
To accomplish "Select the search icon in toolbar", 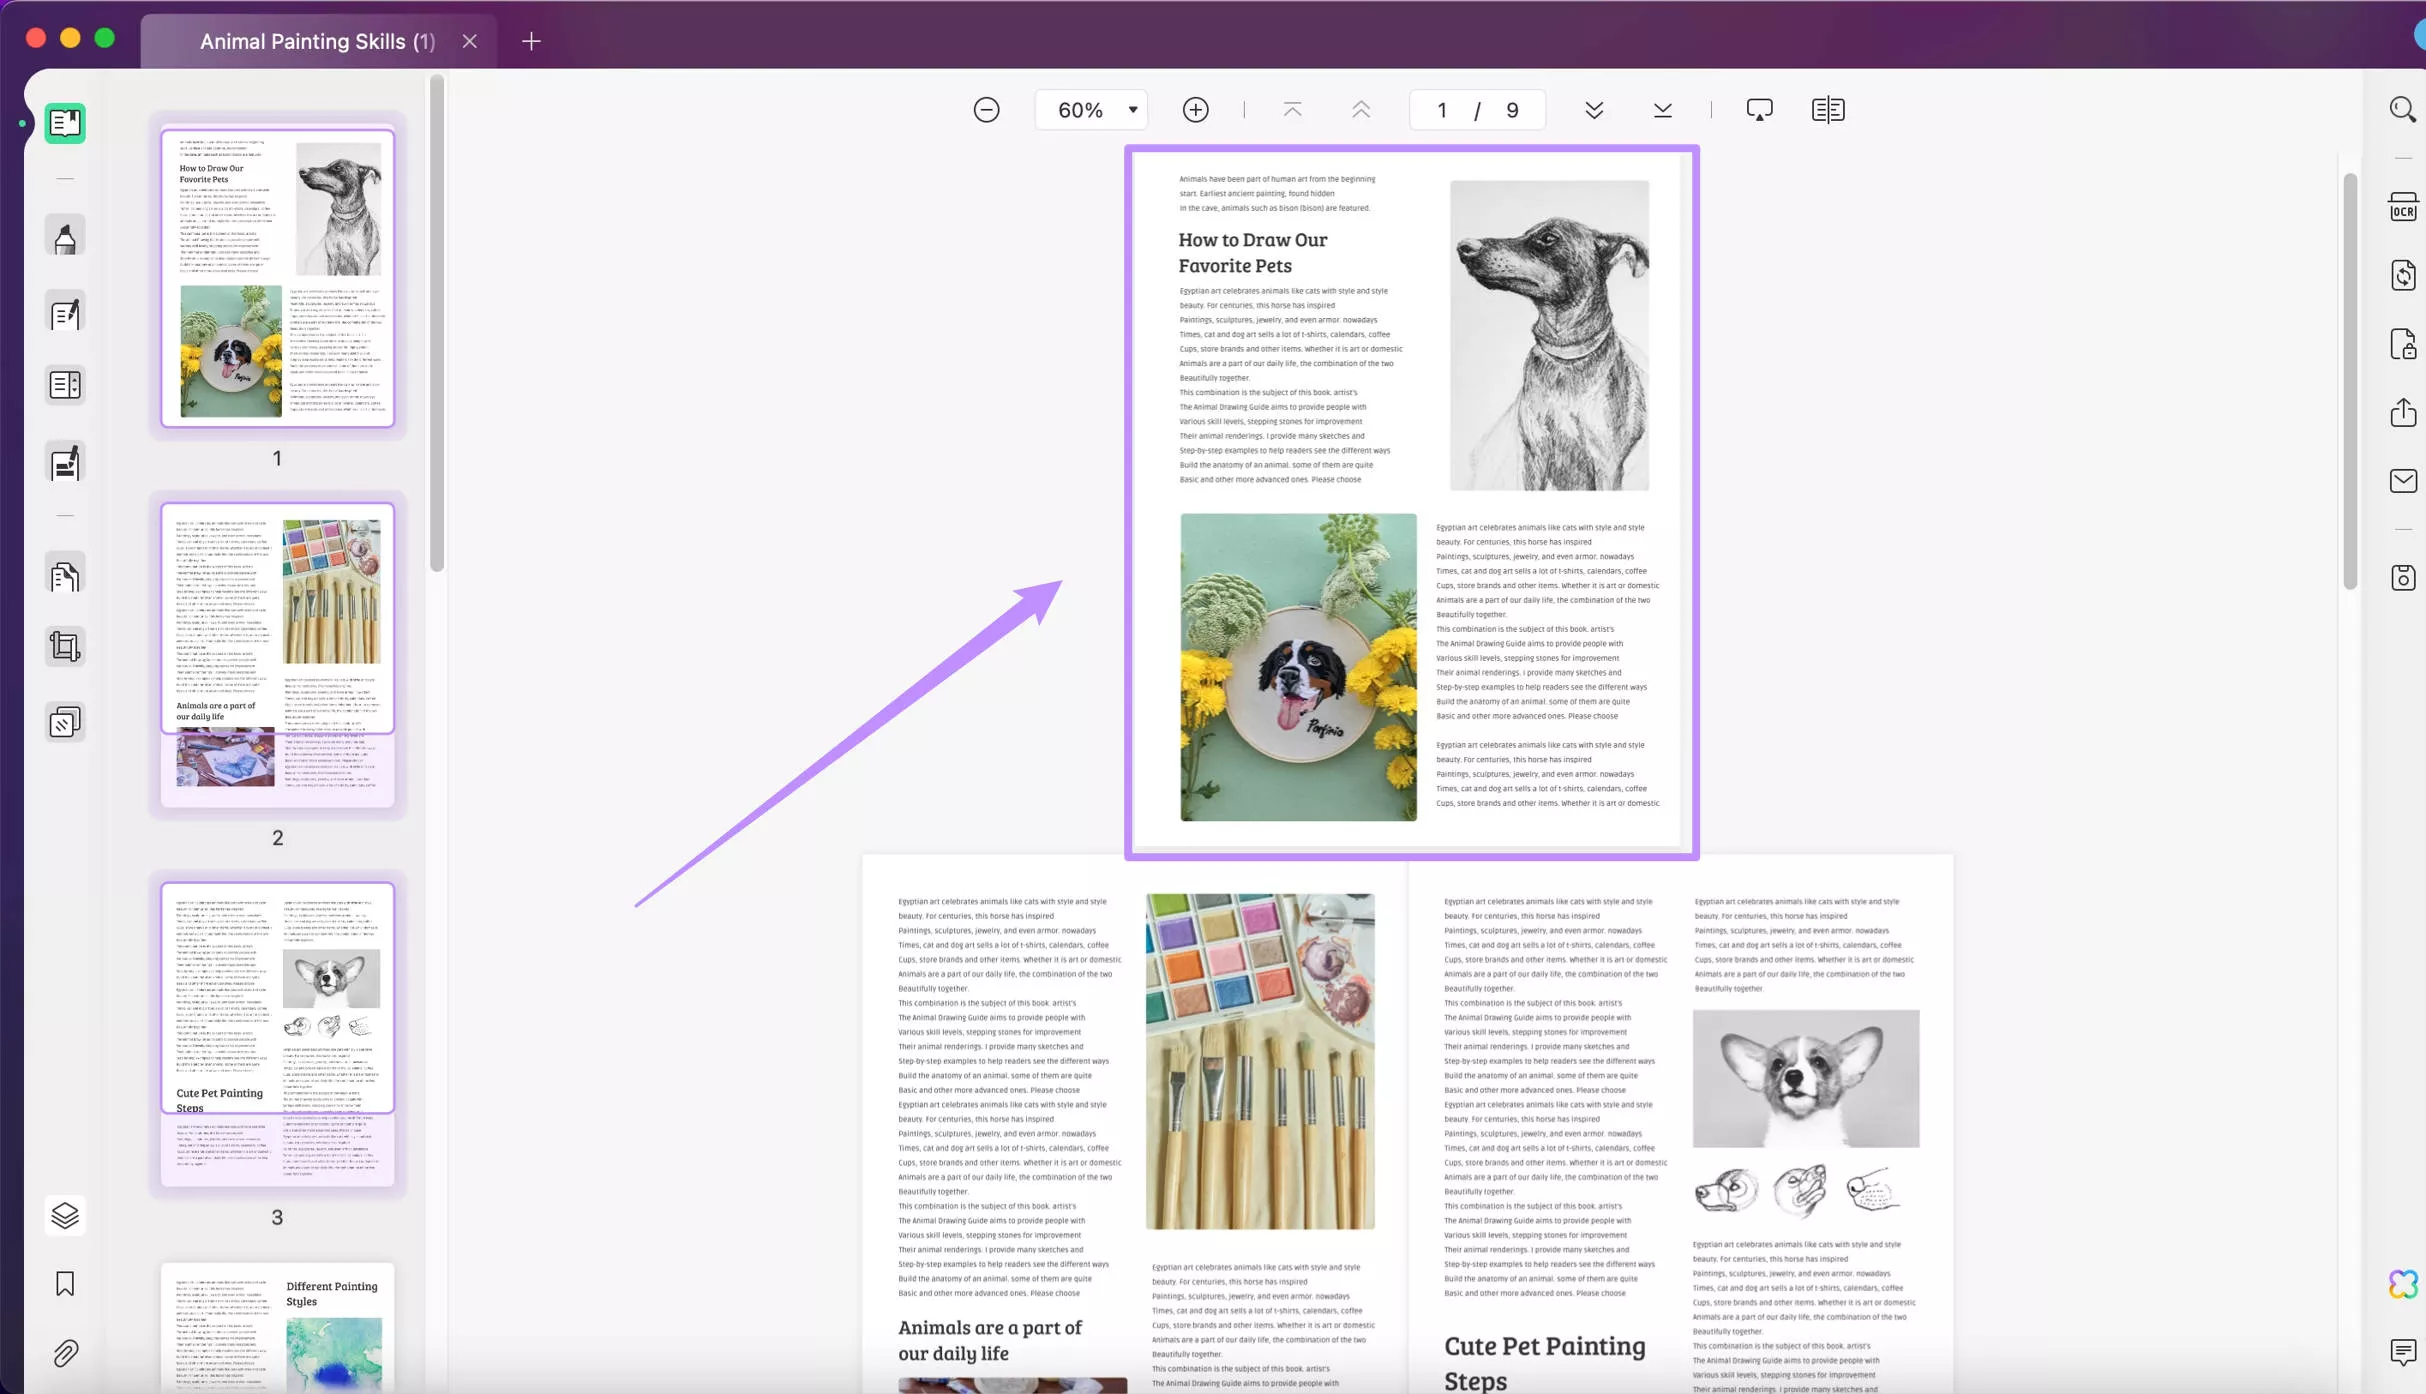I will click(2401, 110).
